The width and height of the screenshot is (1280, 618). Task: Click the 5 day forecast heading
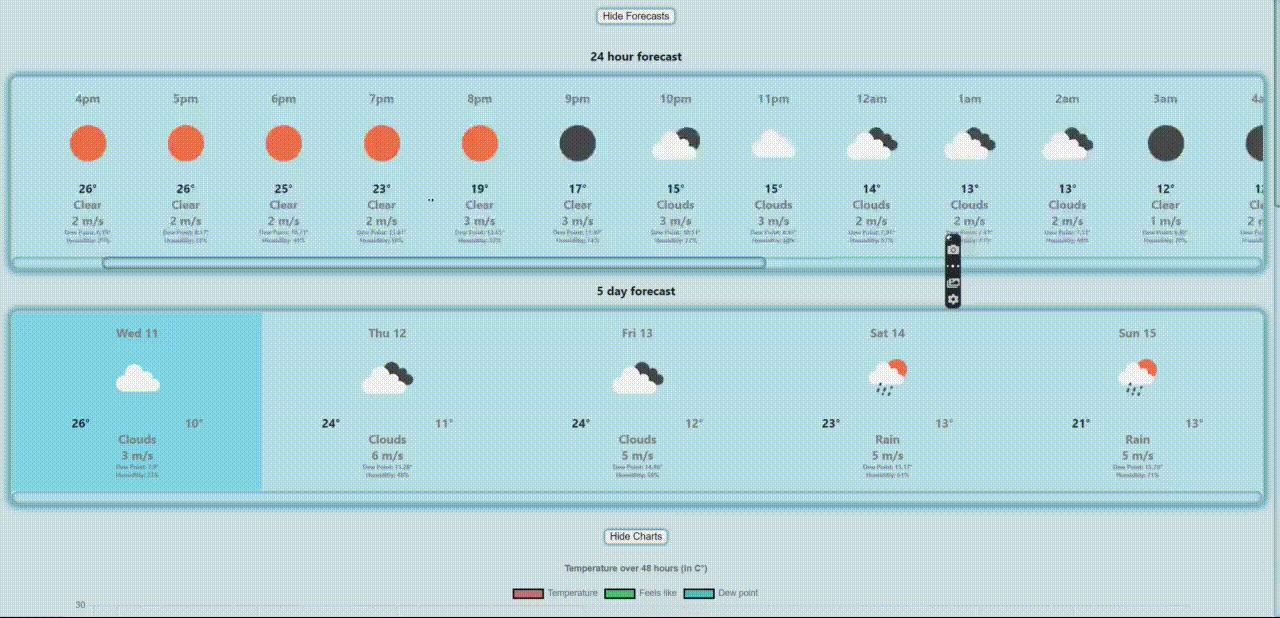636,291
